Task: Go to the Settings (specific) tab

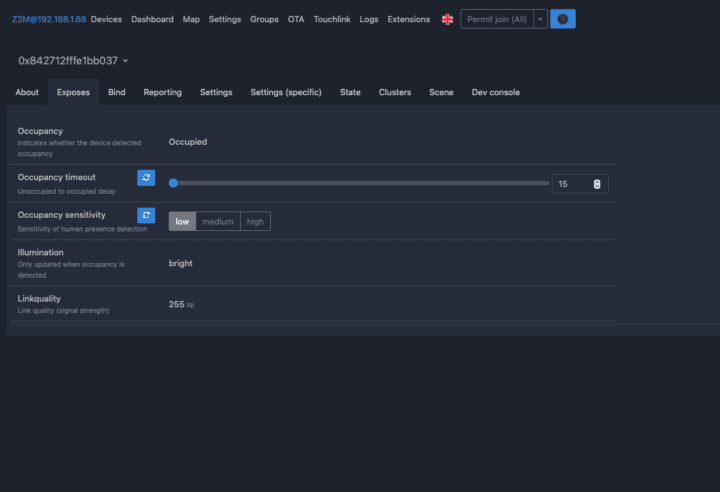Action: [286, 93]
